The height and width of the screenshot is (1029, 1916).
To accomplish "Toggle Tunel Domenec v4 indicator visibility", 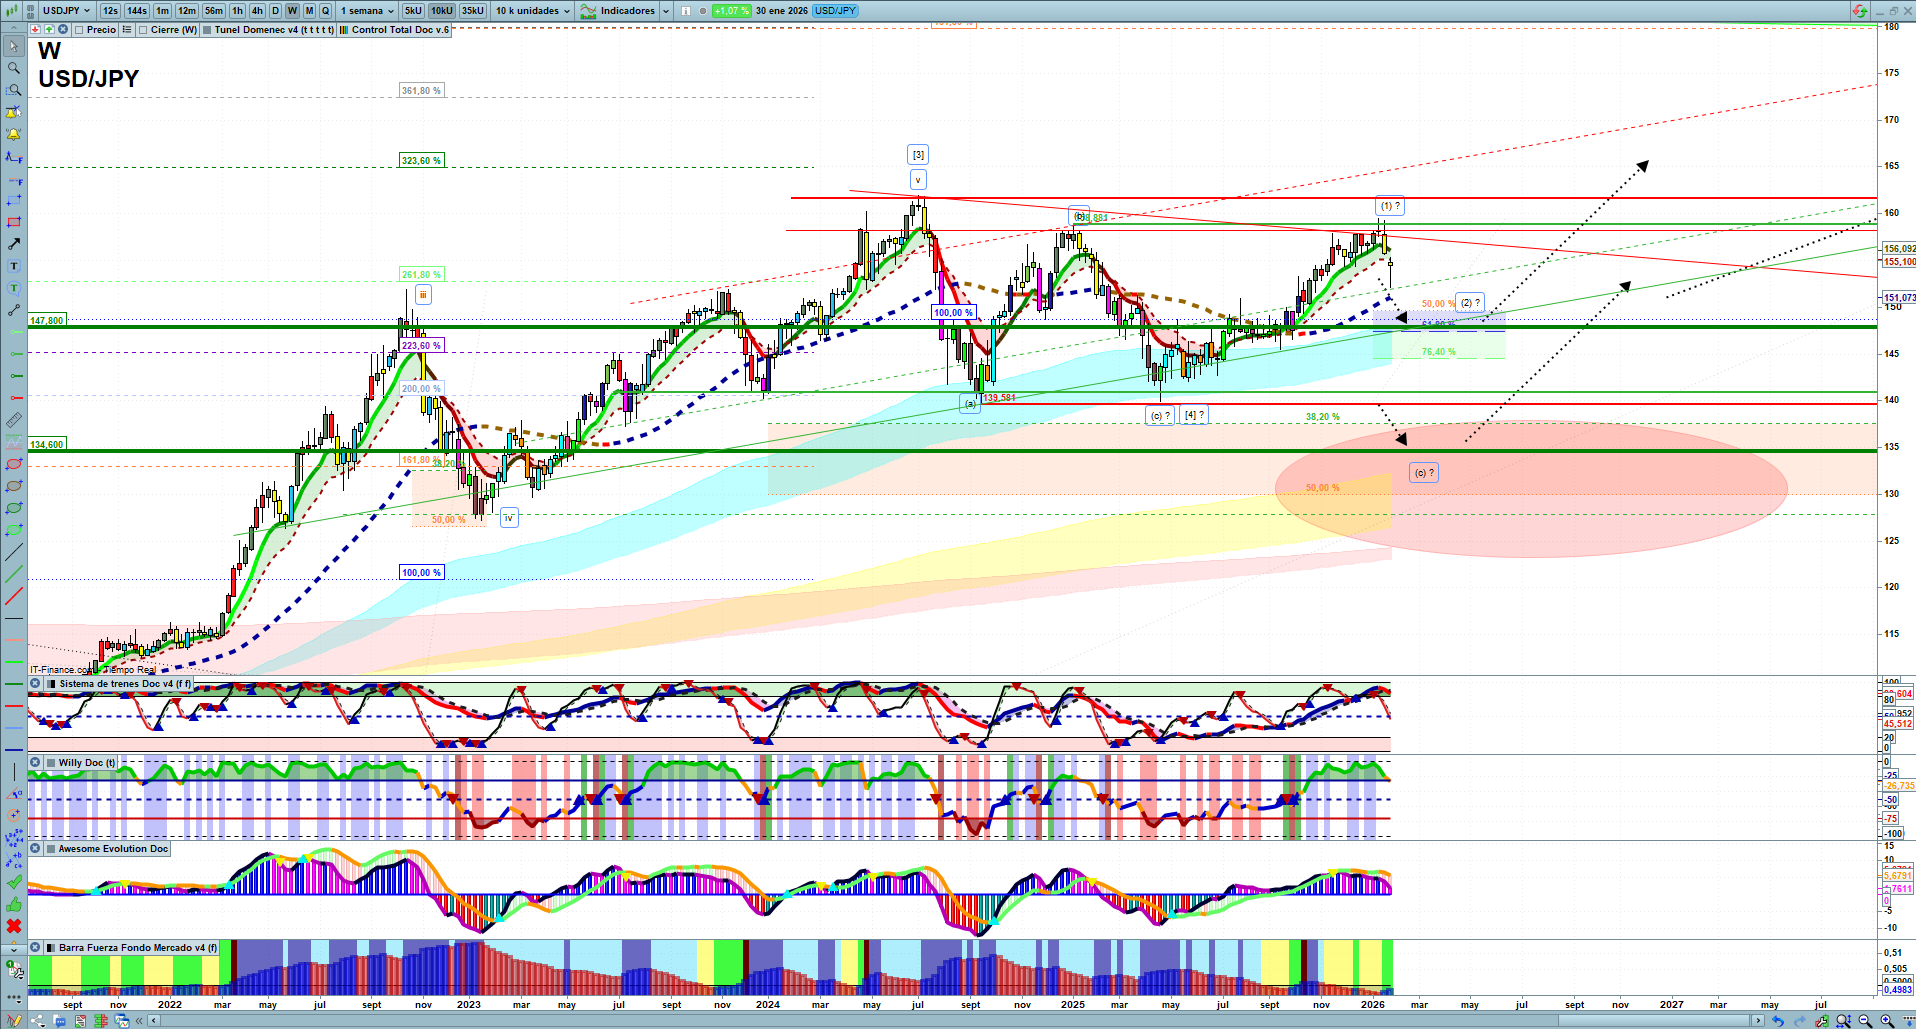I will pos(207,30).
